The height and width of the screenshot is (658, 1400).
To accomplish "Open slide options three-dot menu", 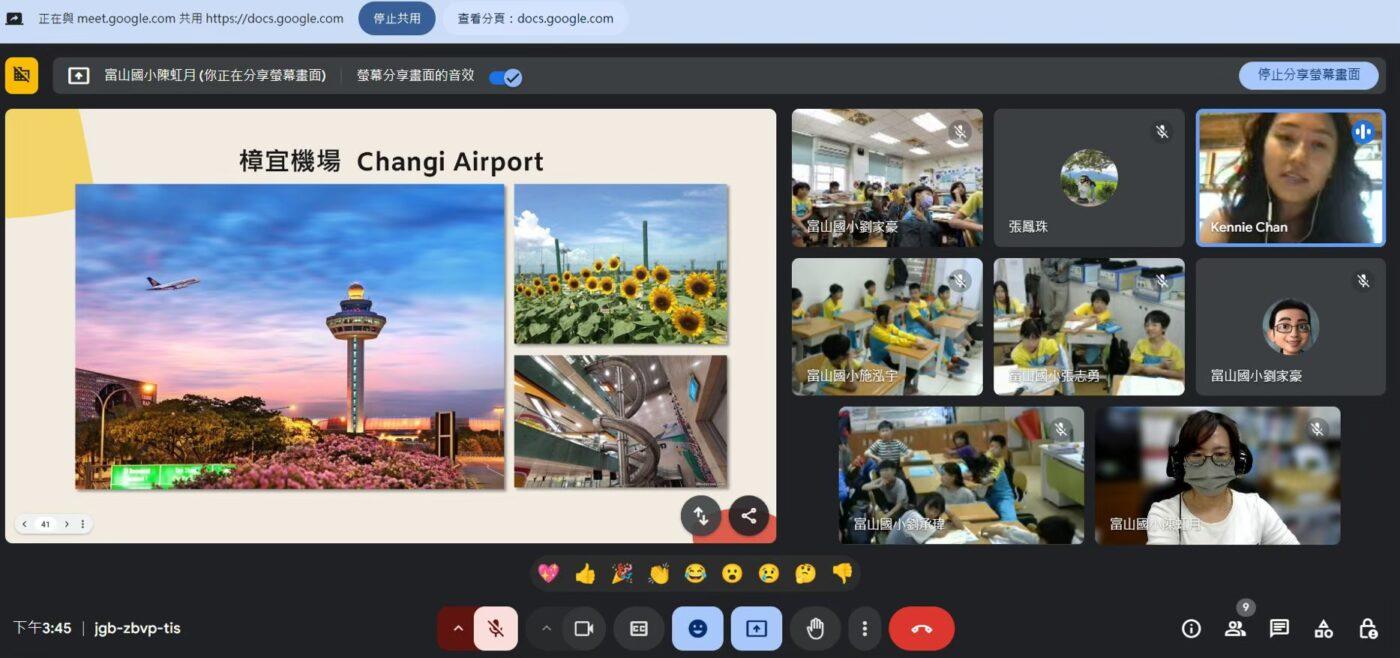I will [83, 524].
